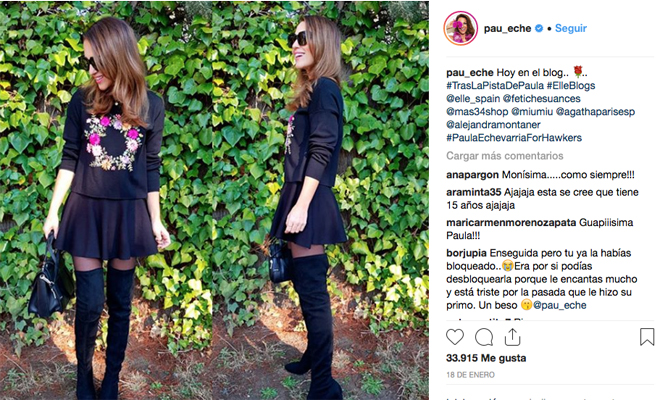The width and height of the screenshot is (660, 400).
Task: Open the pau_eche profile picture
Action: point(460,28)
